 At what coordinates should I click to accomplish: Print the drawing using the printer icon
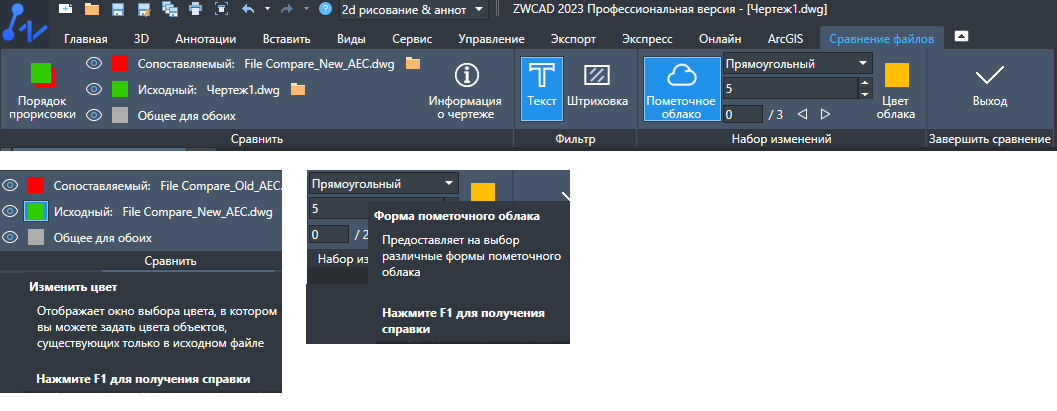[195, 9]
